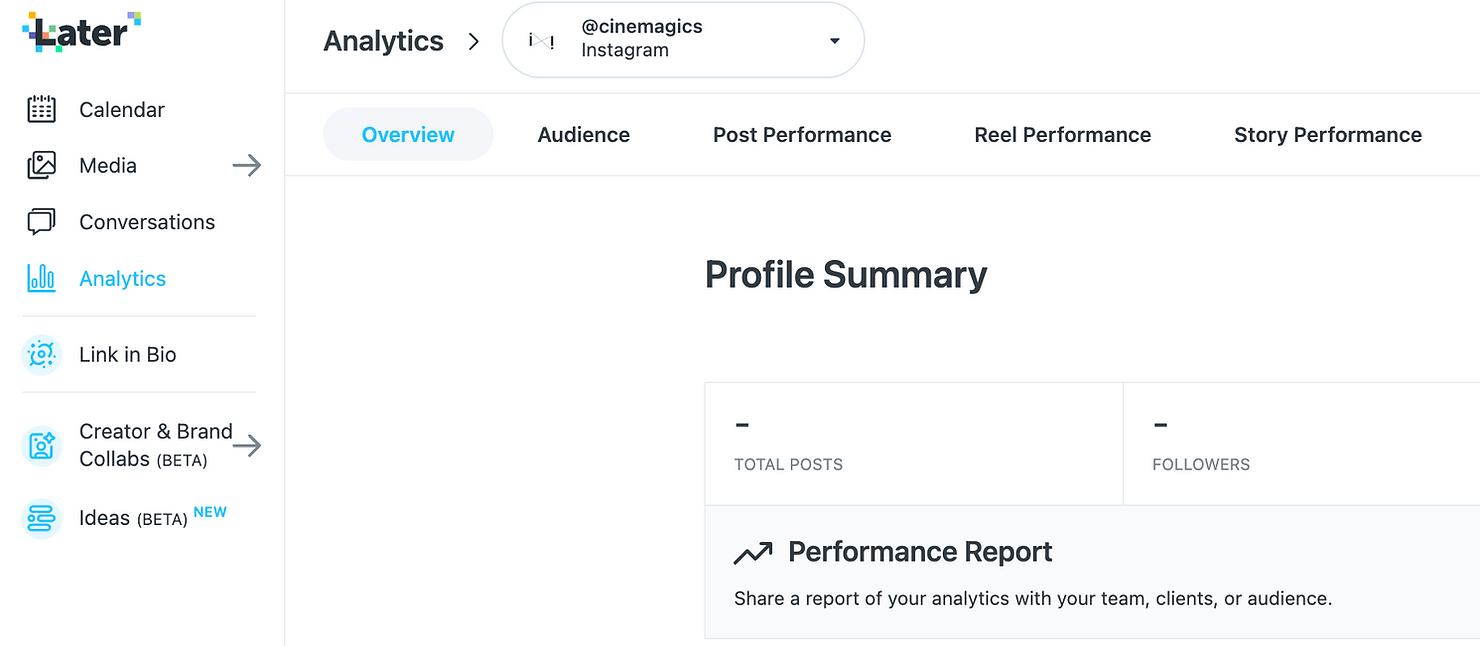This screenshot has width=1480, height=646.
Task: Switch to the Audience tab
Action: tap(584, 135)
